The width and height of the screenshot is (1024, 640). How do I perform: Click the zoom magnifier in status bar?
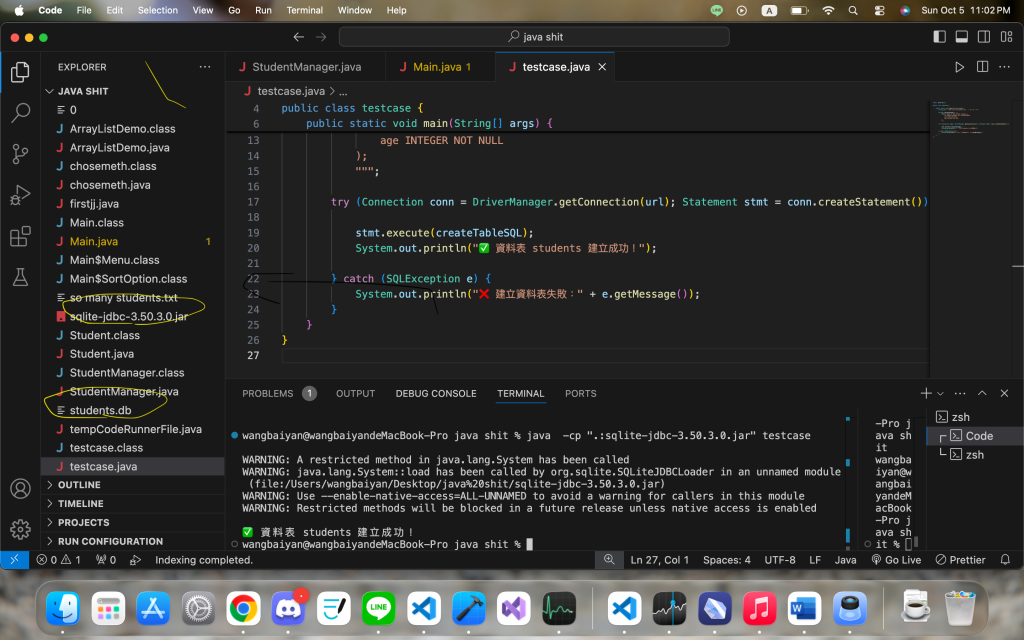pos(609,560)
